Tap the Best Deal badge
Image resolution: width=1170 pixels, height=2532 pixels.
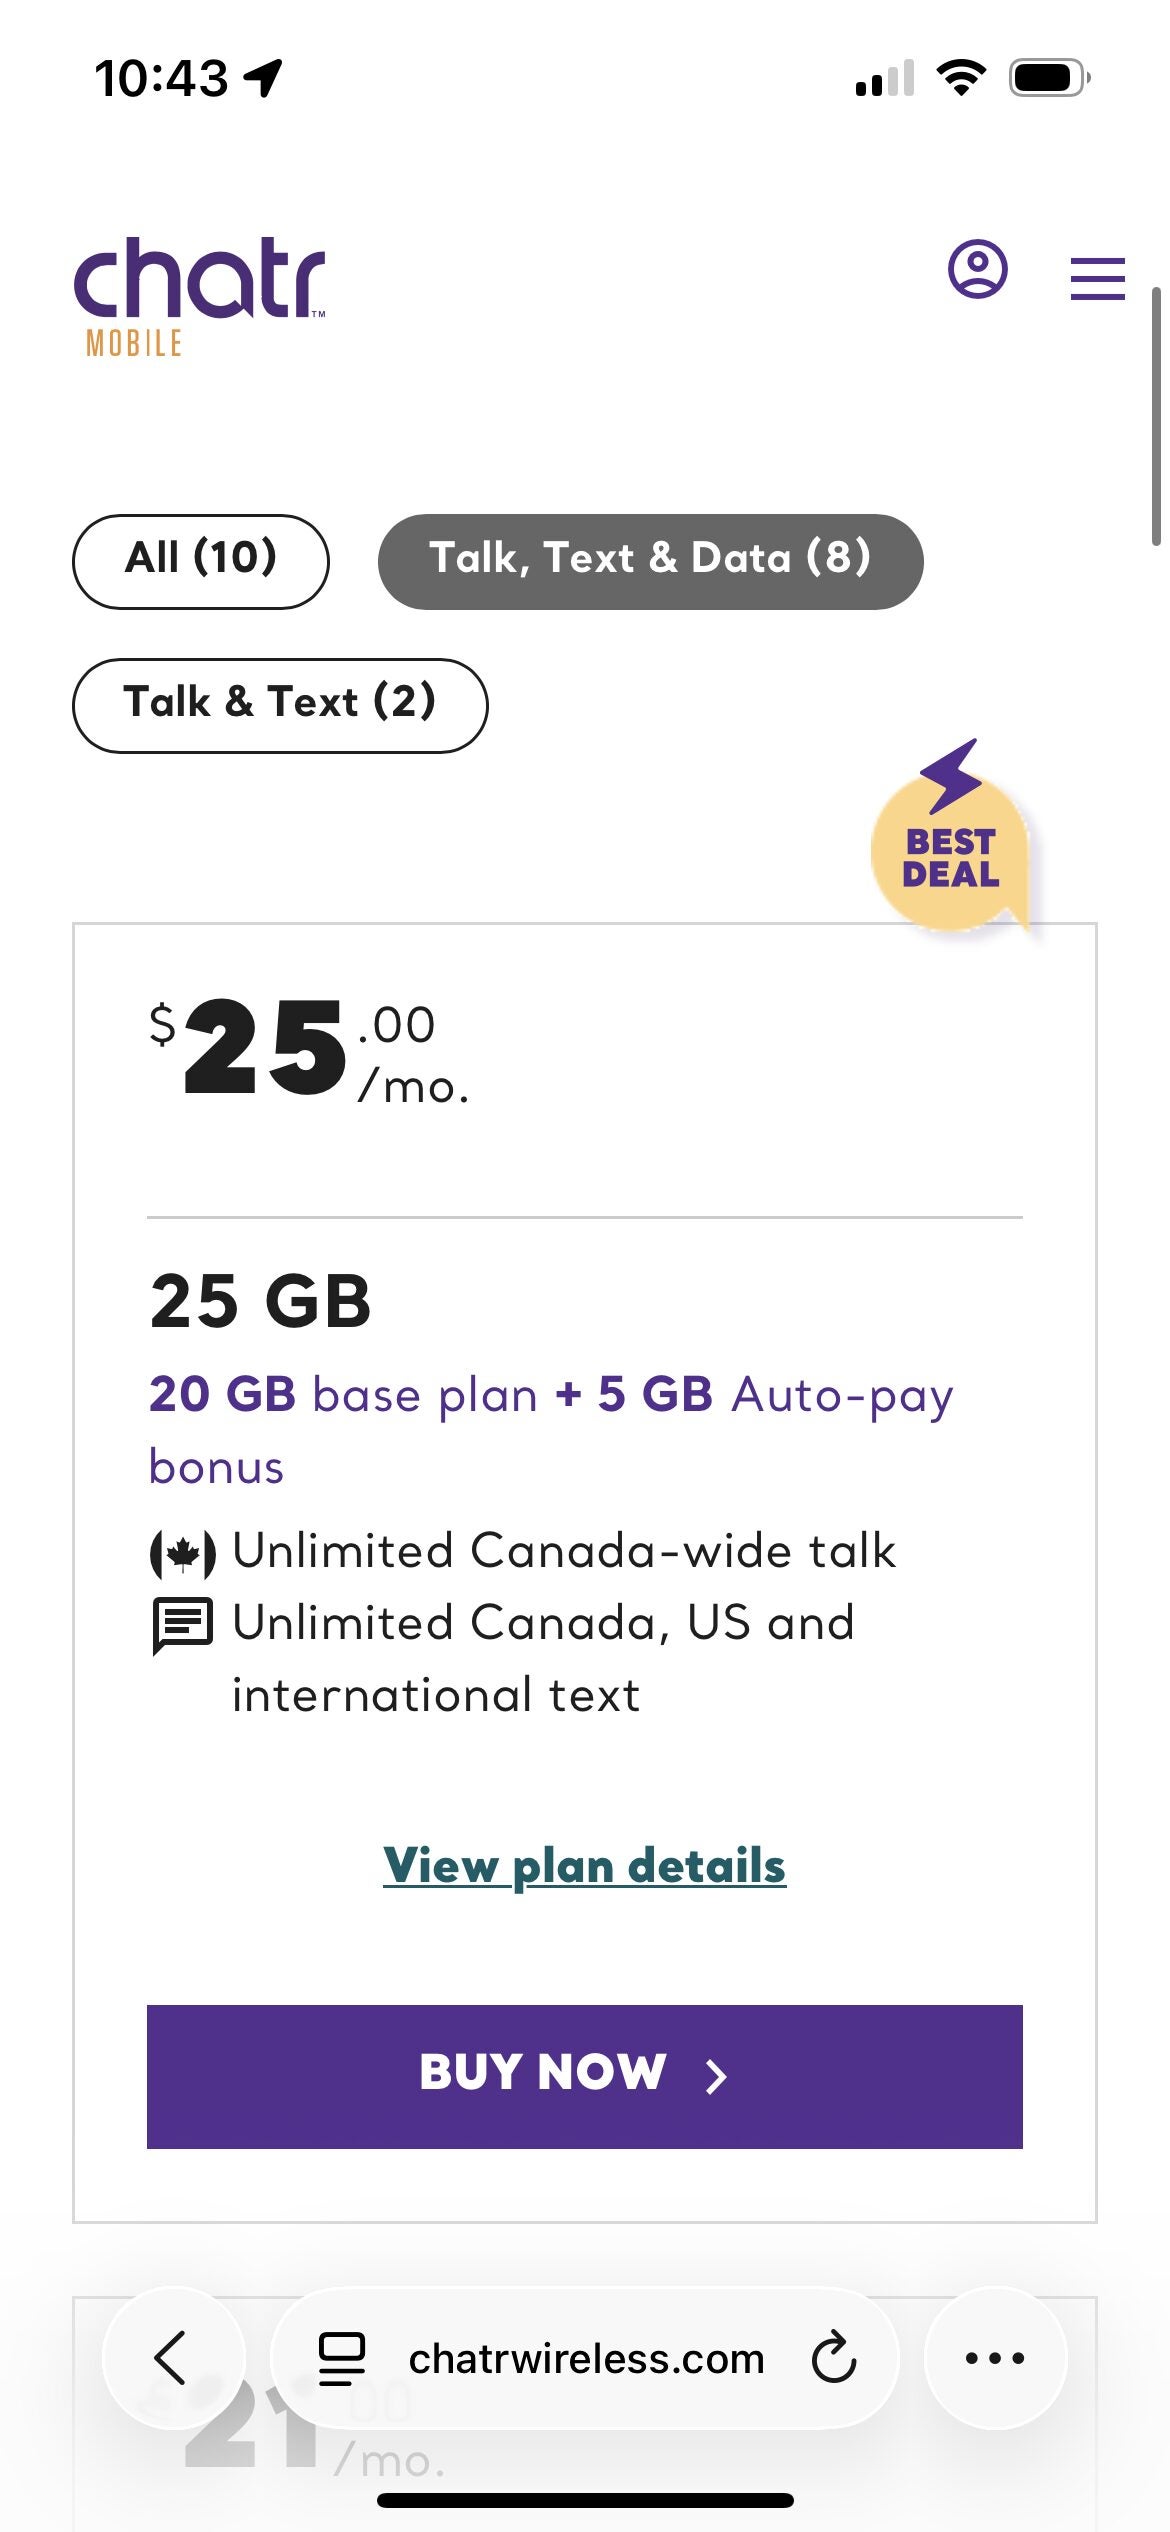point(951,838)
